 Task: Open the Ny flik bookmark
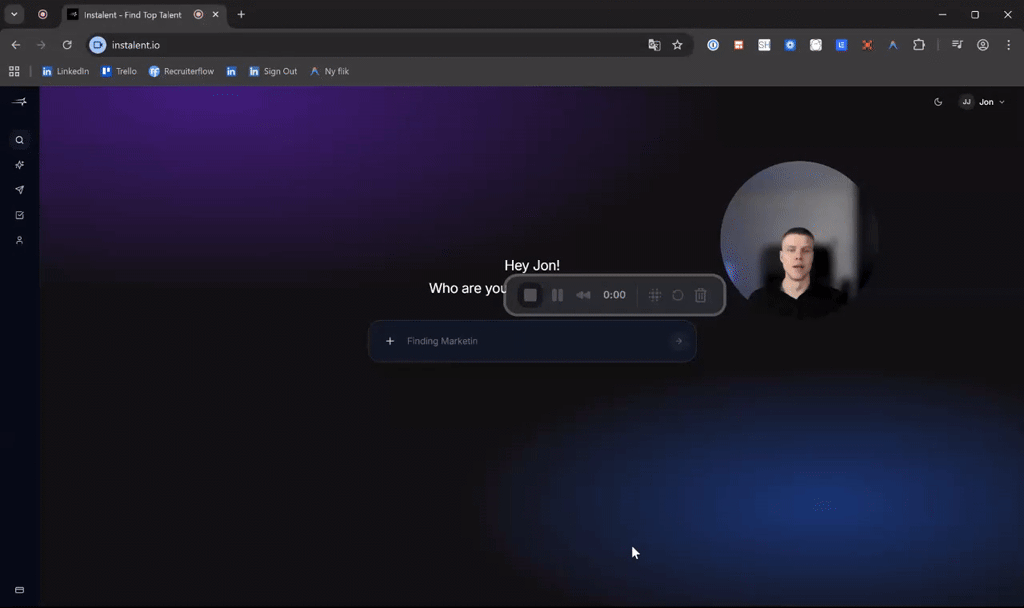tap(330, 71)
